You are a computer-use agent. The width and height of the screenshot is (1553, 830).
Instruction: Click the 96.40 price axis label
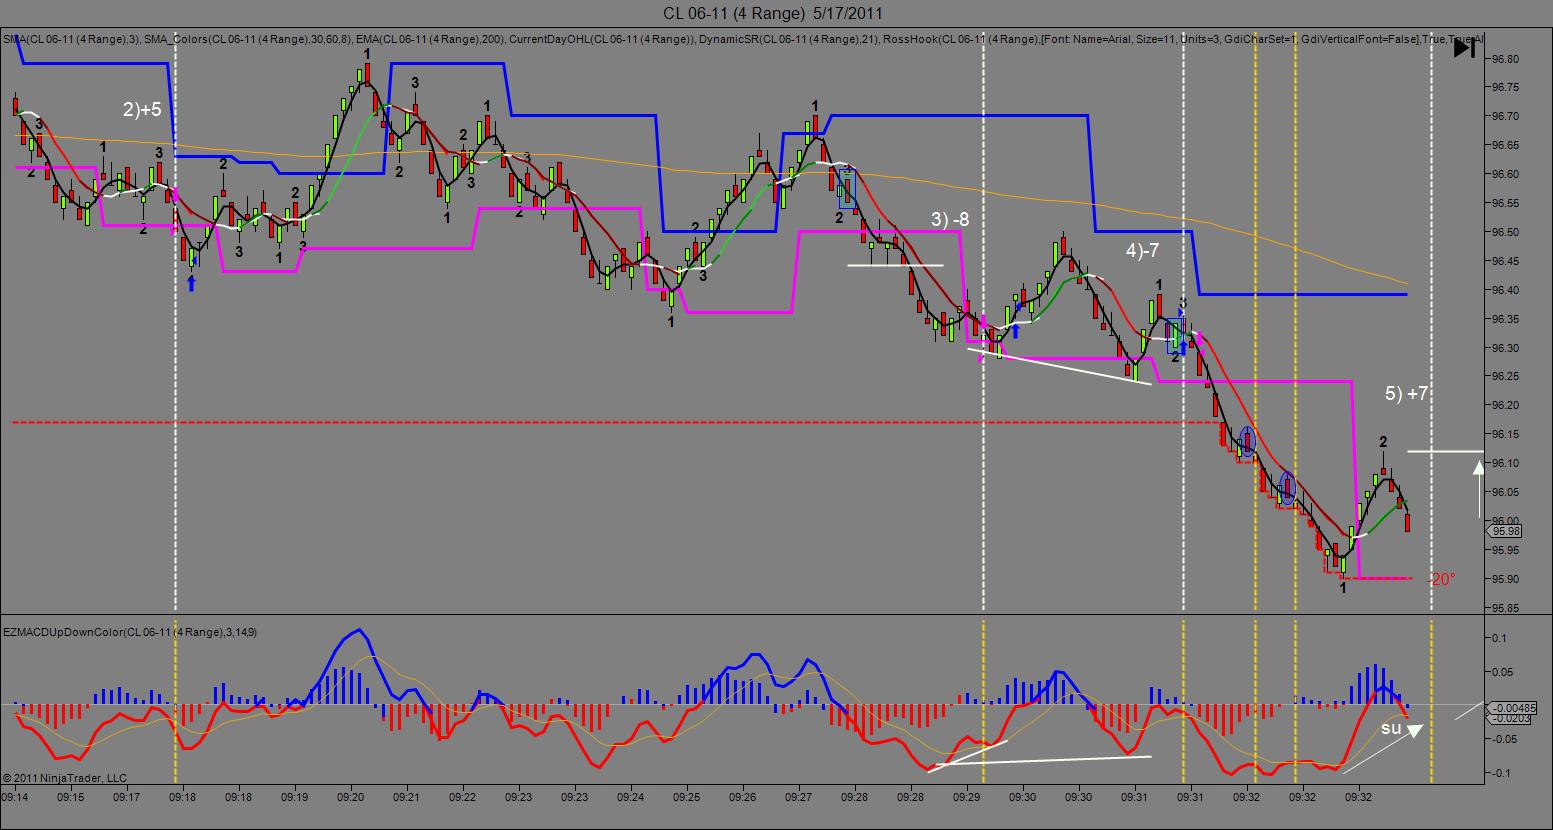[x=1504, y=290]
